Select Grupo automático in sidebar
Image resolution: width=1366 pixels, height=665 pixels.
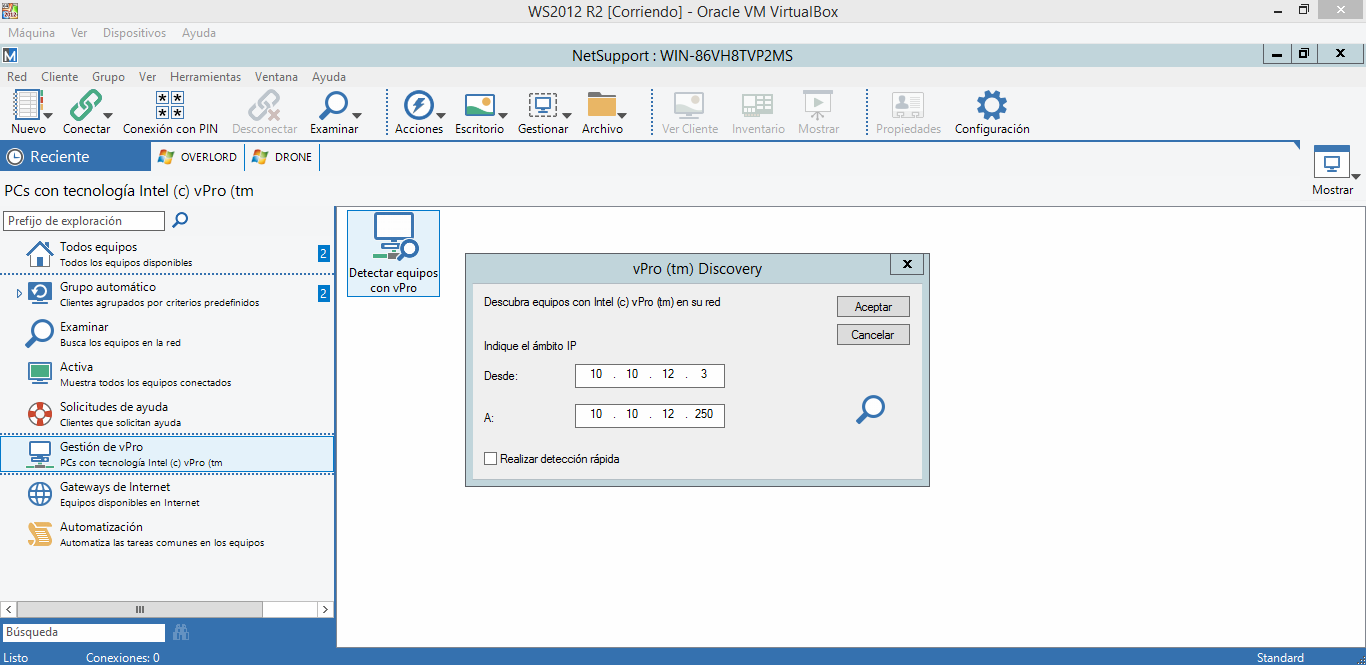click(167, 294)
